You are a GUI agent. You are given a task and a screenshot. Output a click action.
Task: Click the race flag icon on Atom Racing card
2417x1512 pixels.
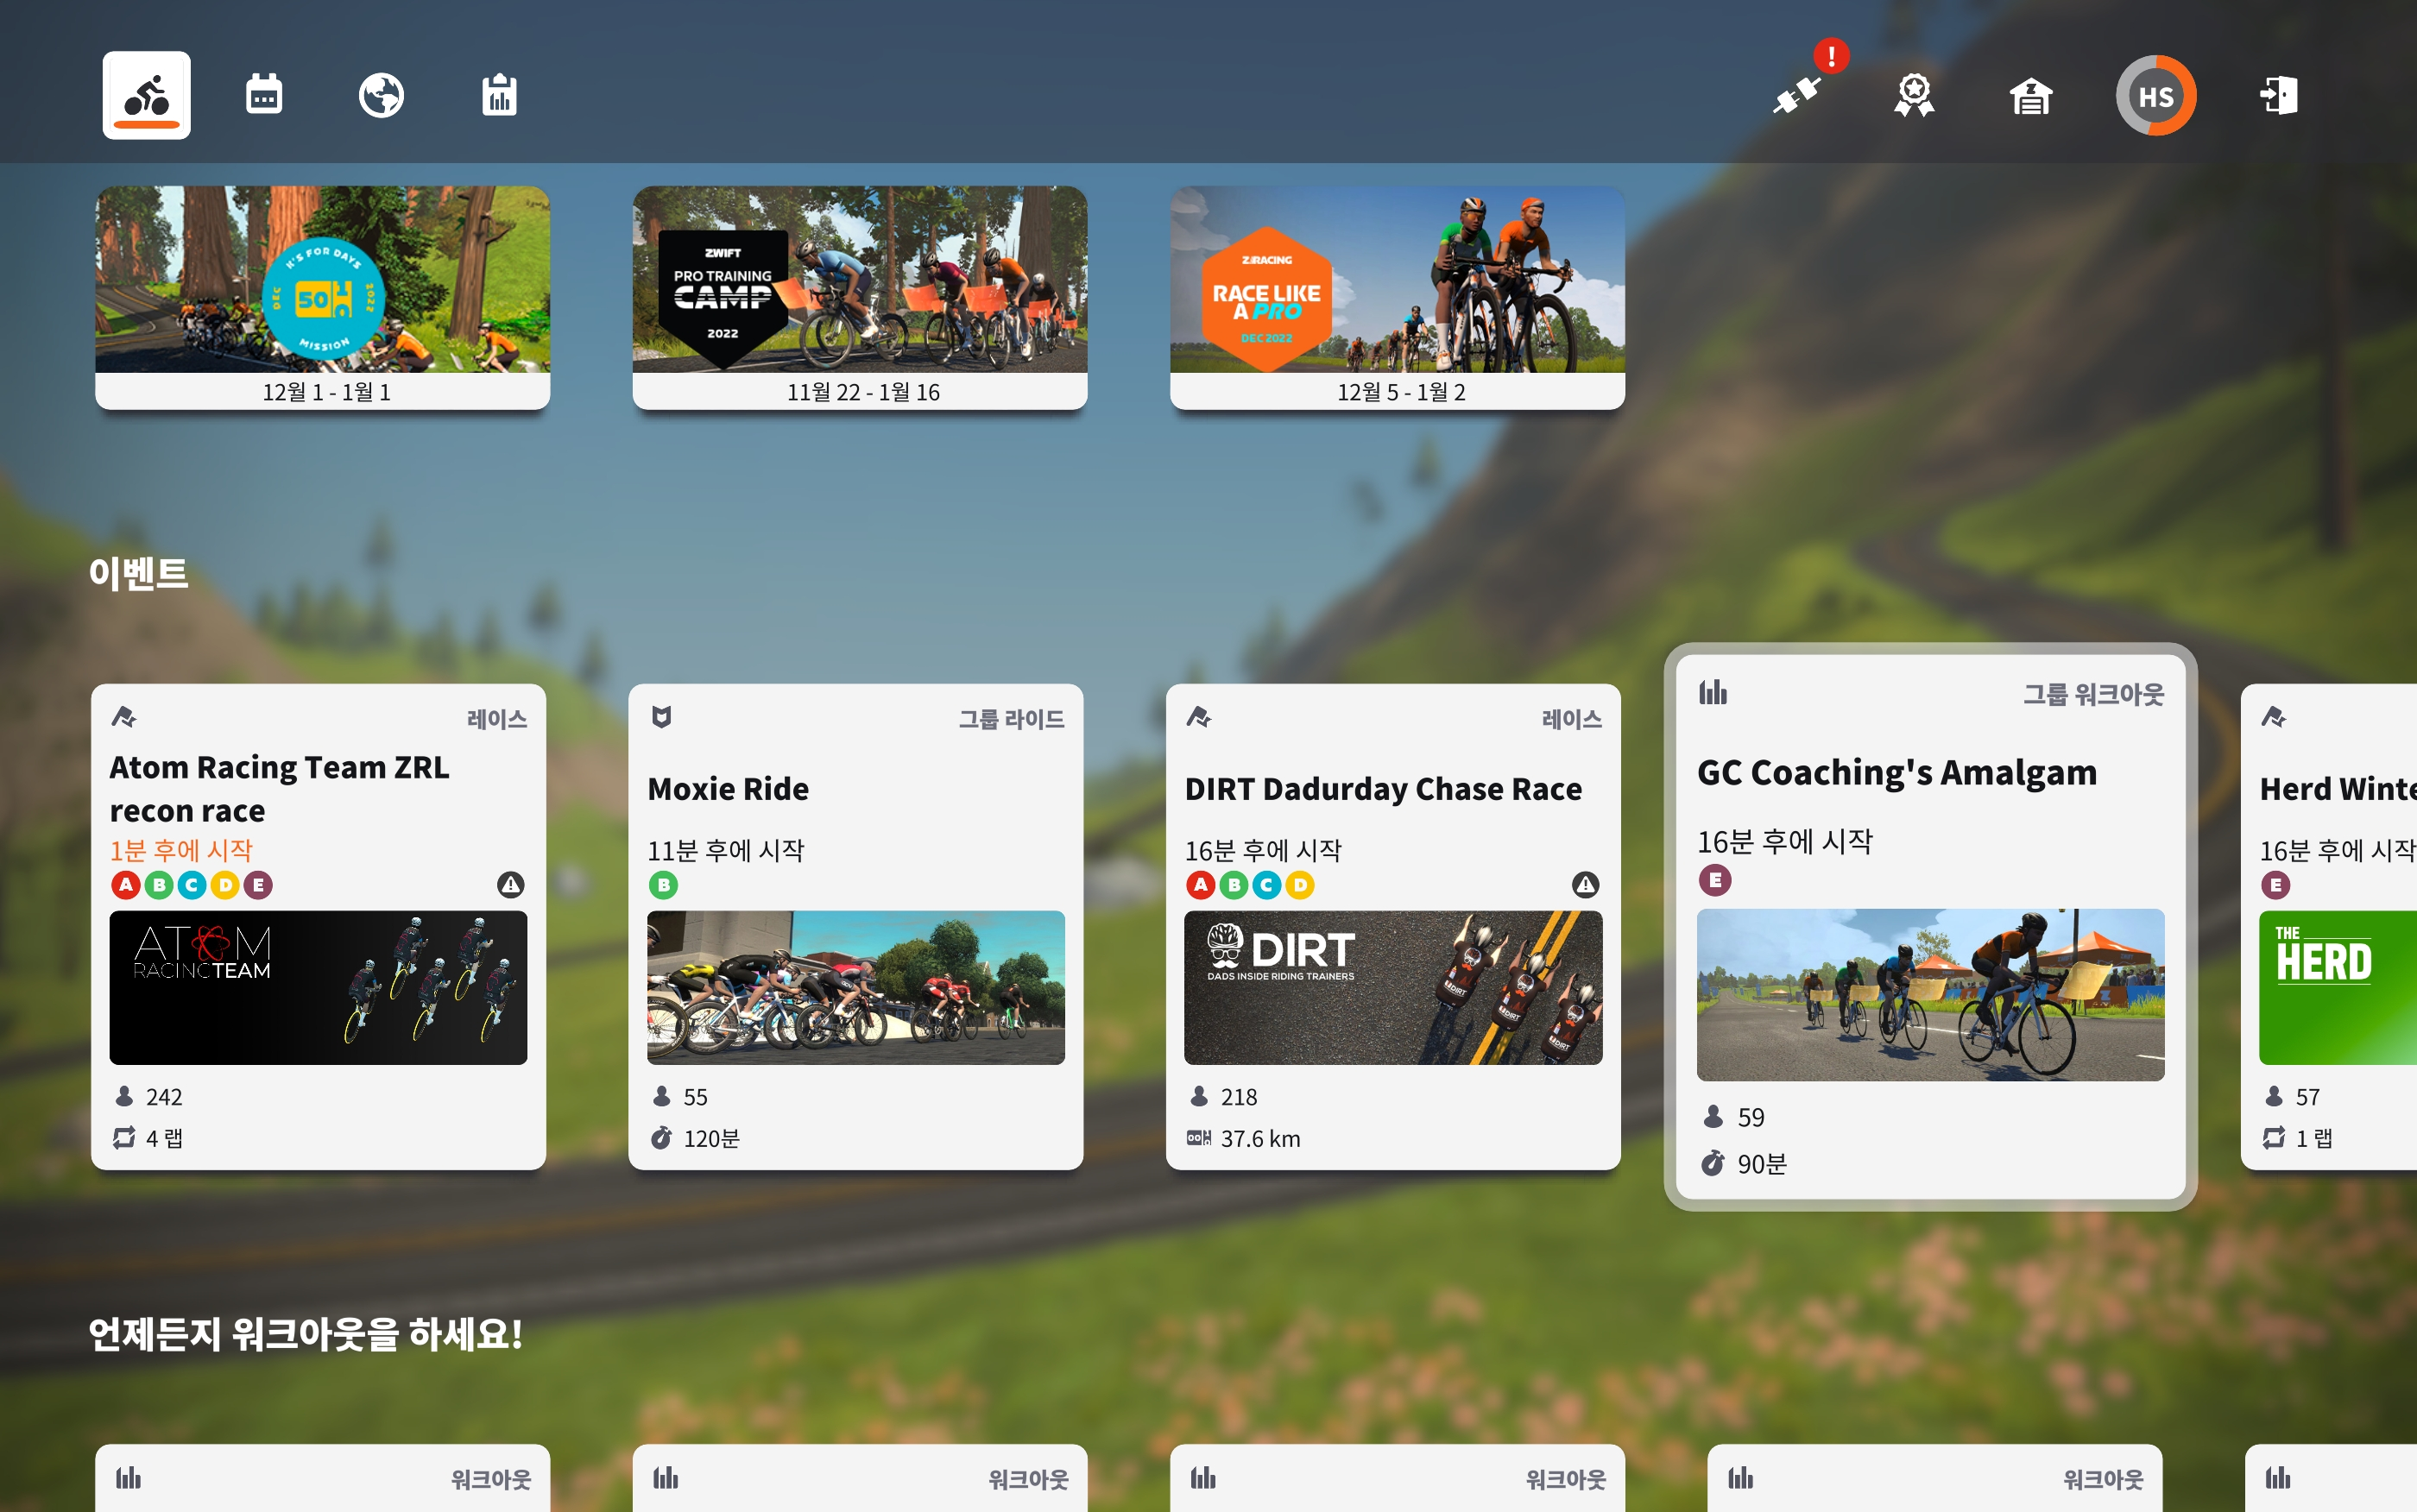pyautogui.click(x=124, y=717)
